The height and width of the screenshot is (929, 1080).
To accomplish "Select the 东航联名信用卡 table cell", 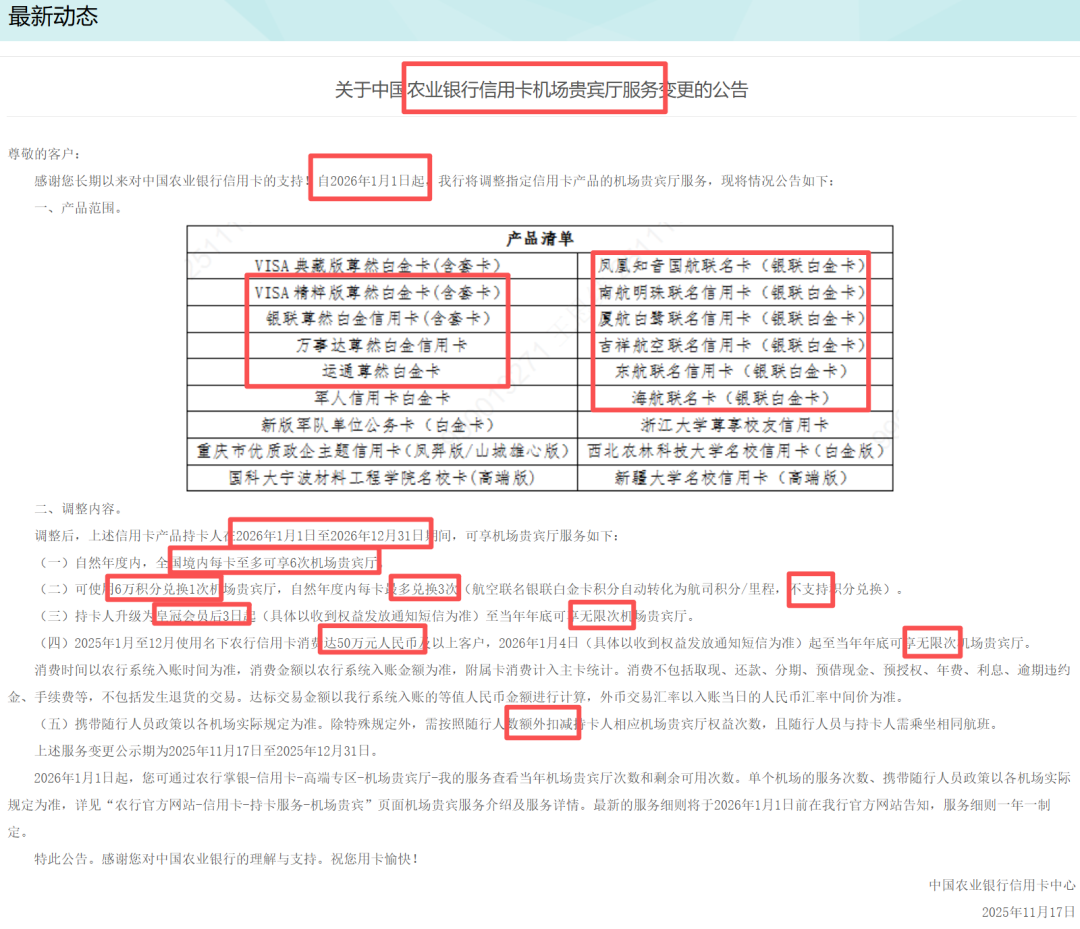I will 735,371.
